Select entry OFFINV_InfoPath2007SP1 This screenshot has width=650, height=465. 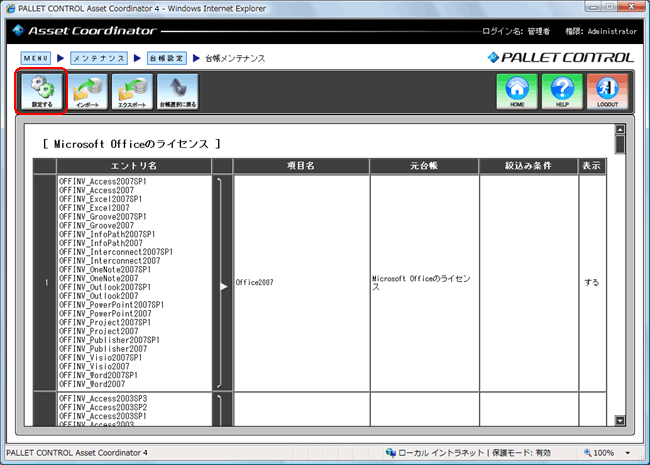click(x=107, y=234)
